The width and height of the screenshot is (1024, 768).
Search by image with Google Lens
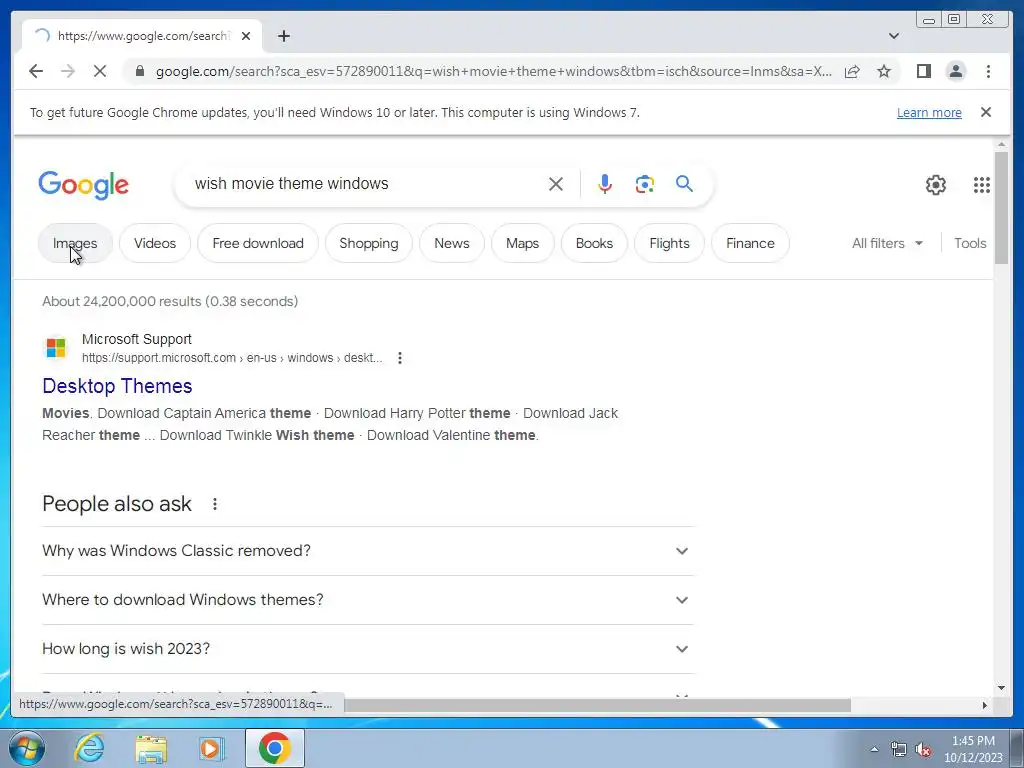pos(645,184)
